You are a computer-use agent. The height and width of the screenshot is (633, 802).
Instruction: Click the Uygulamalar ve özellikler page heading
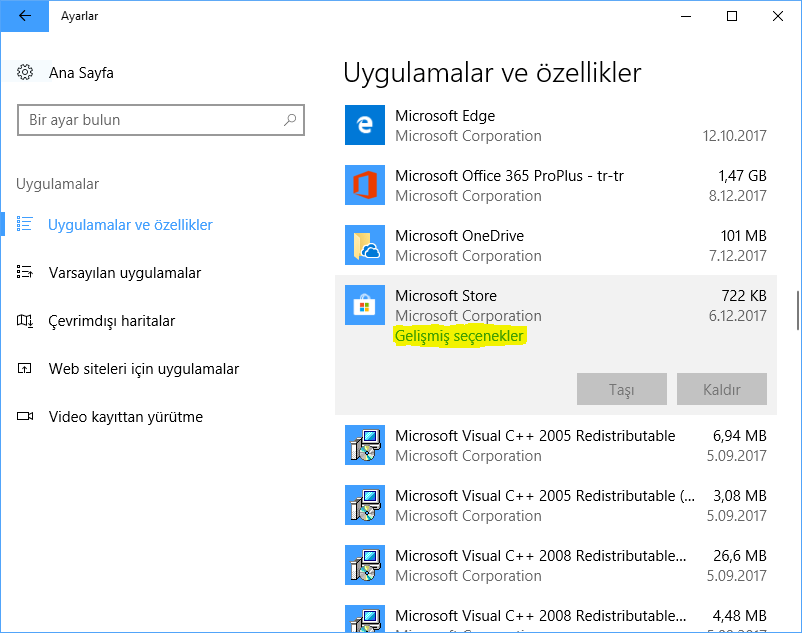click(x=492, y=73)
